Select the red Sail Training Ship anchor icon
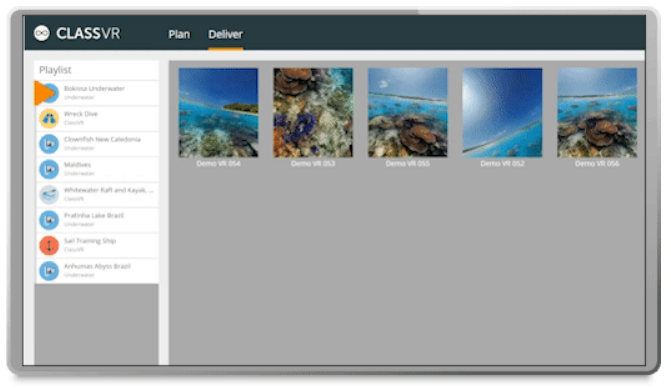The image size is (671, 388). click(49, 246)
